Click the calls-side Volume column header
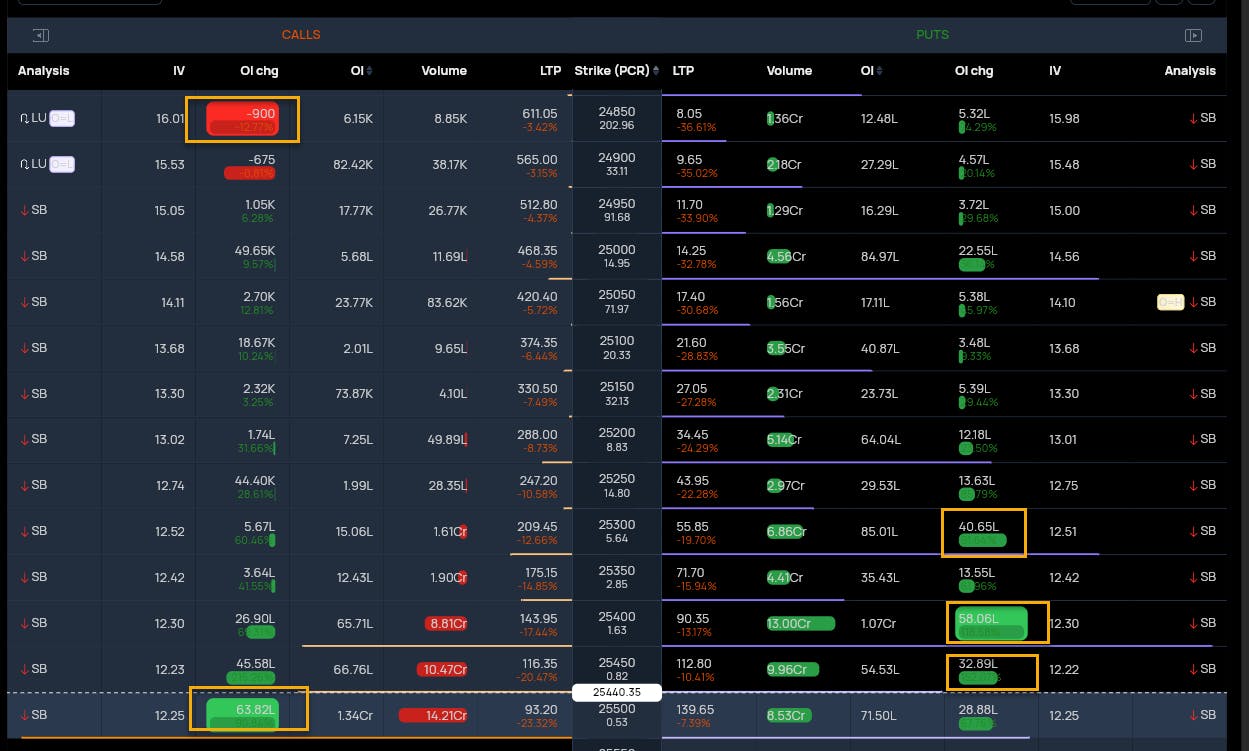The image size is (1249, 751). (444, 71)
